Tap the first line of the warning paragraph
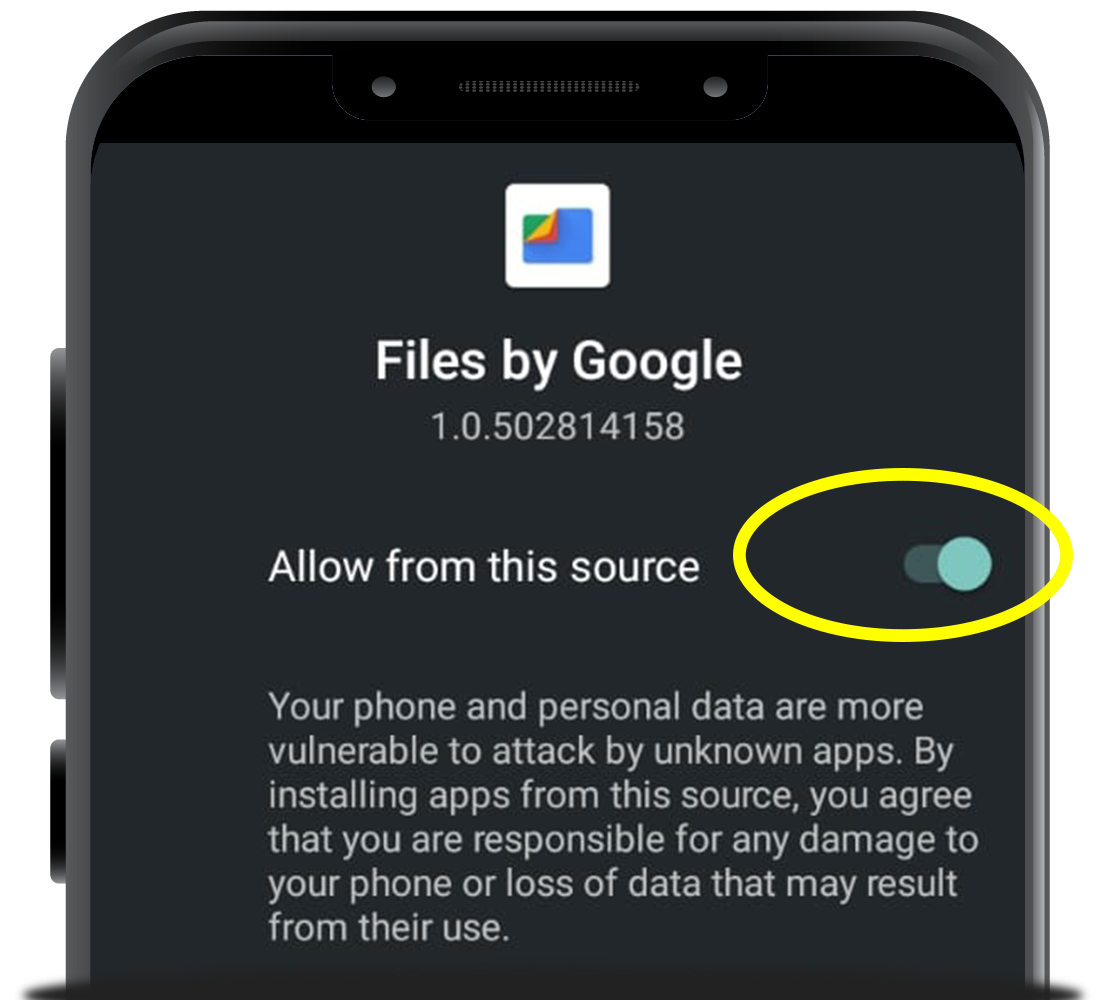Image resolution: width=1100 pixels, height=1000 pixels. pos(596,707)
